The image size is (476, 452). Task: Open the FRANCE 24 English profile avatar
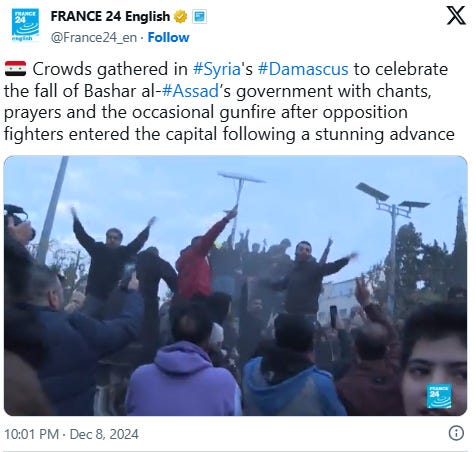tap(25, 25)
